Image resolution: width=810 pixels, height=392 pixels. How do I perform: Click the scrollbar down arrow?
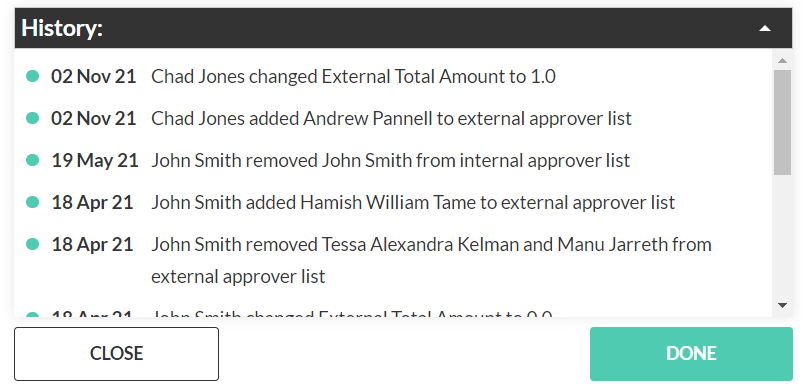click(782, 305)
